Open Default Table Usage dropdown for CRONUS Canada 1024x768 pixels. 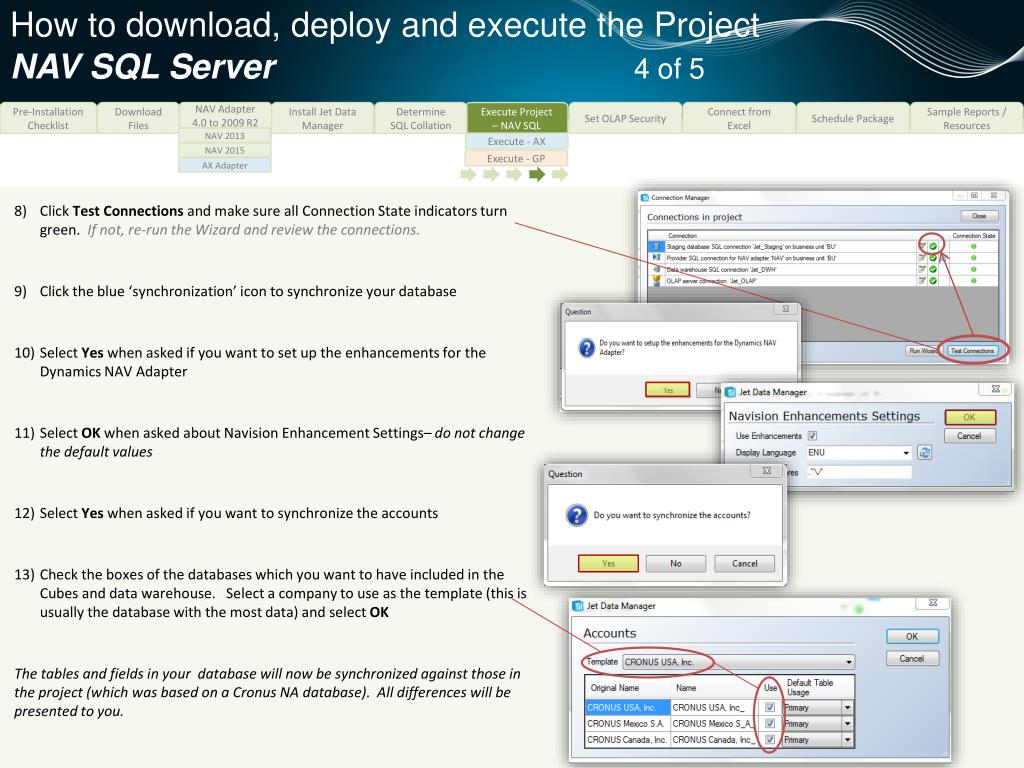[847, 740]
